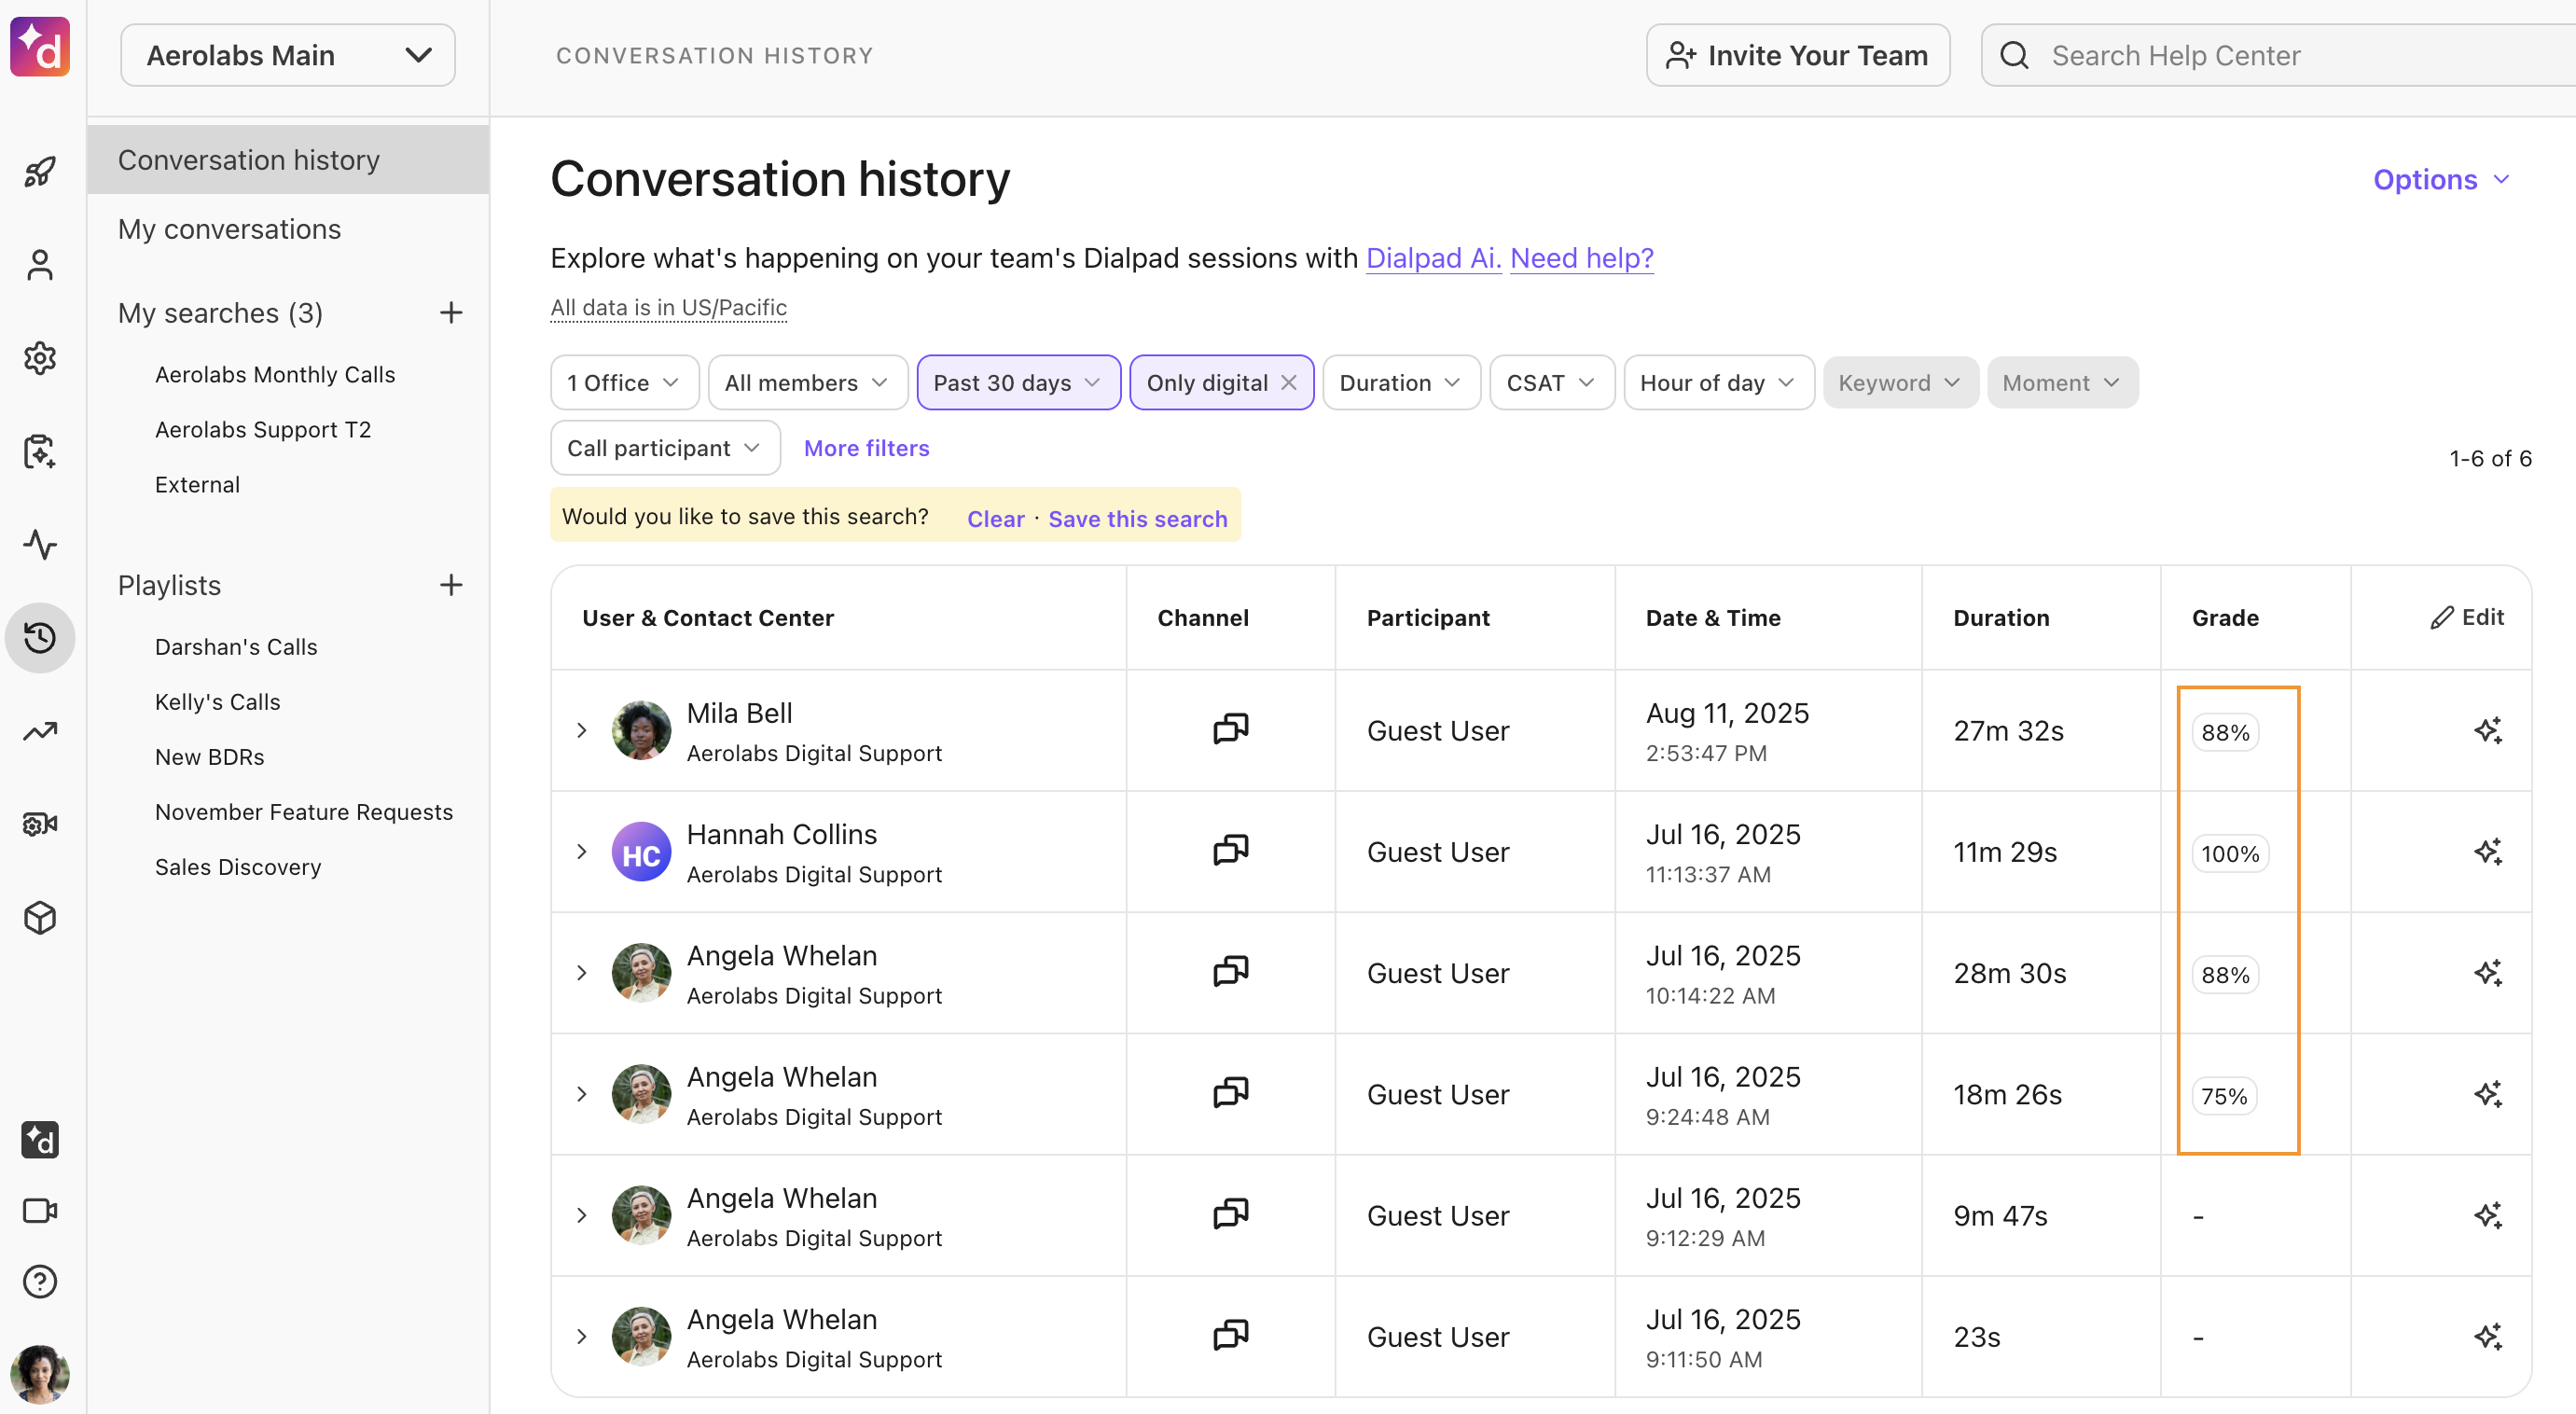The height and width of the screenshot is (1414, 2576).
Task: Open the cube box sidebar icon
Action: pos(40,918)
